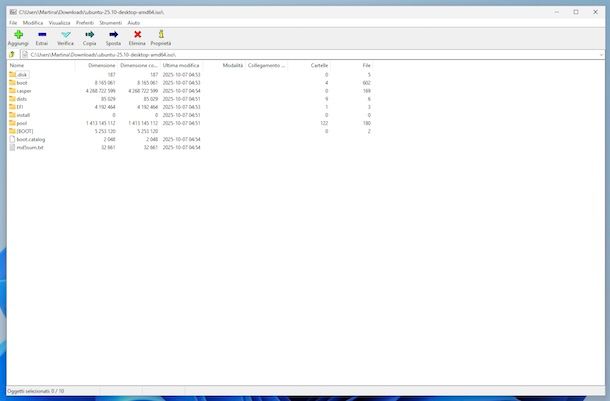Click the 7-Zip app icon in the title bar

click(x=13, y=12)
